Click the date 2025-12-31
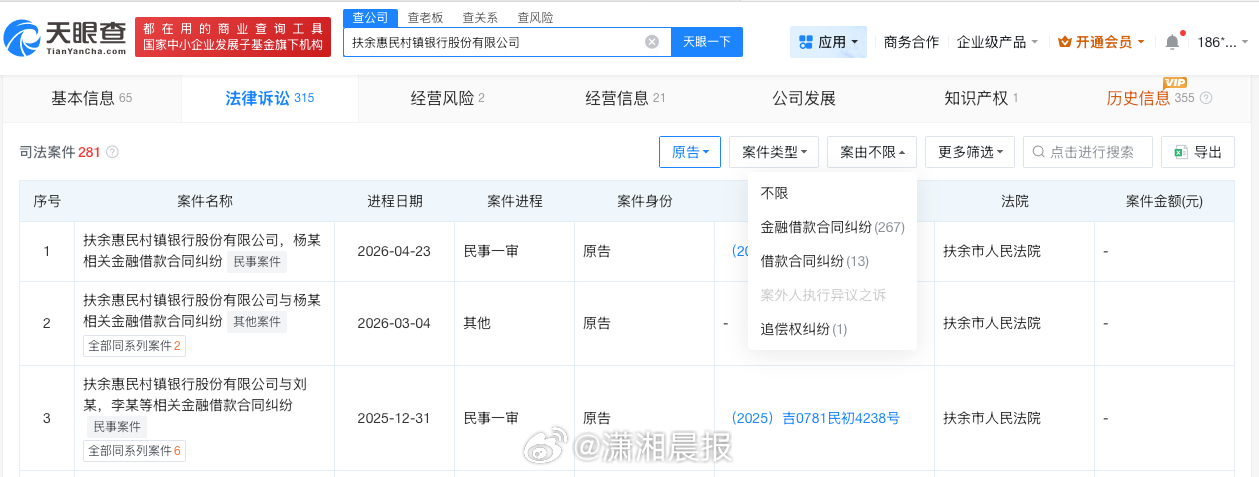Viewport: 1259px width, 477px height. (x=394, y=418)
